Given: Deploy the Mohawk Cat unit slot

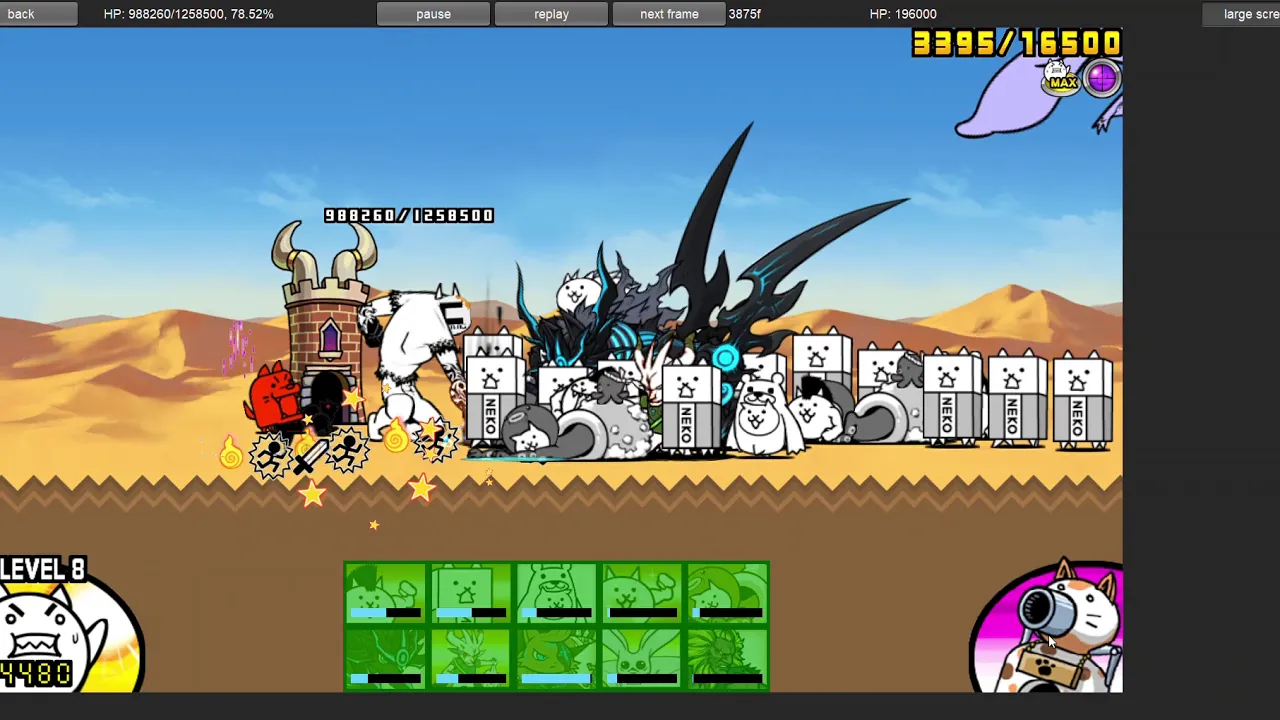Looking at the screenshot, I should [x=385, y=594].
